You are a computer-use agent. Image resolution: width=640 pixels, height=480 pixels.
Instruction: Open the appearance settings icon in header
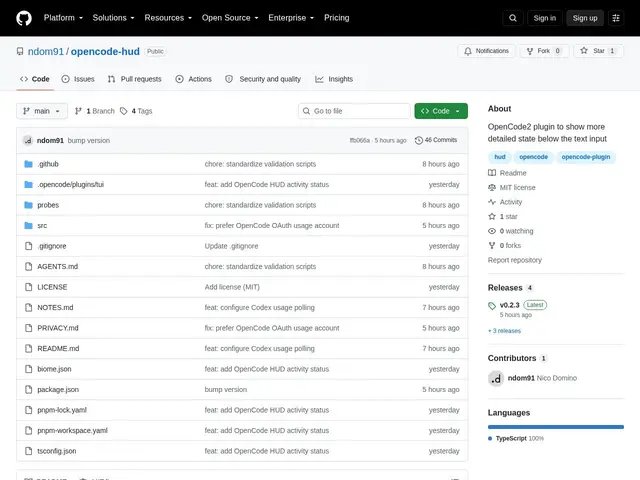coord(616,18)
